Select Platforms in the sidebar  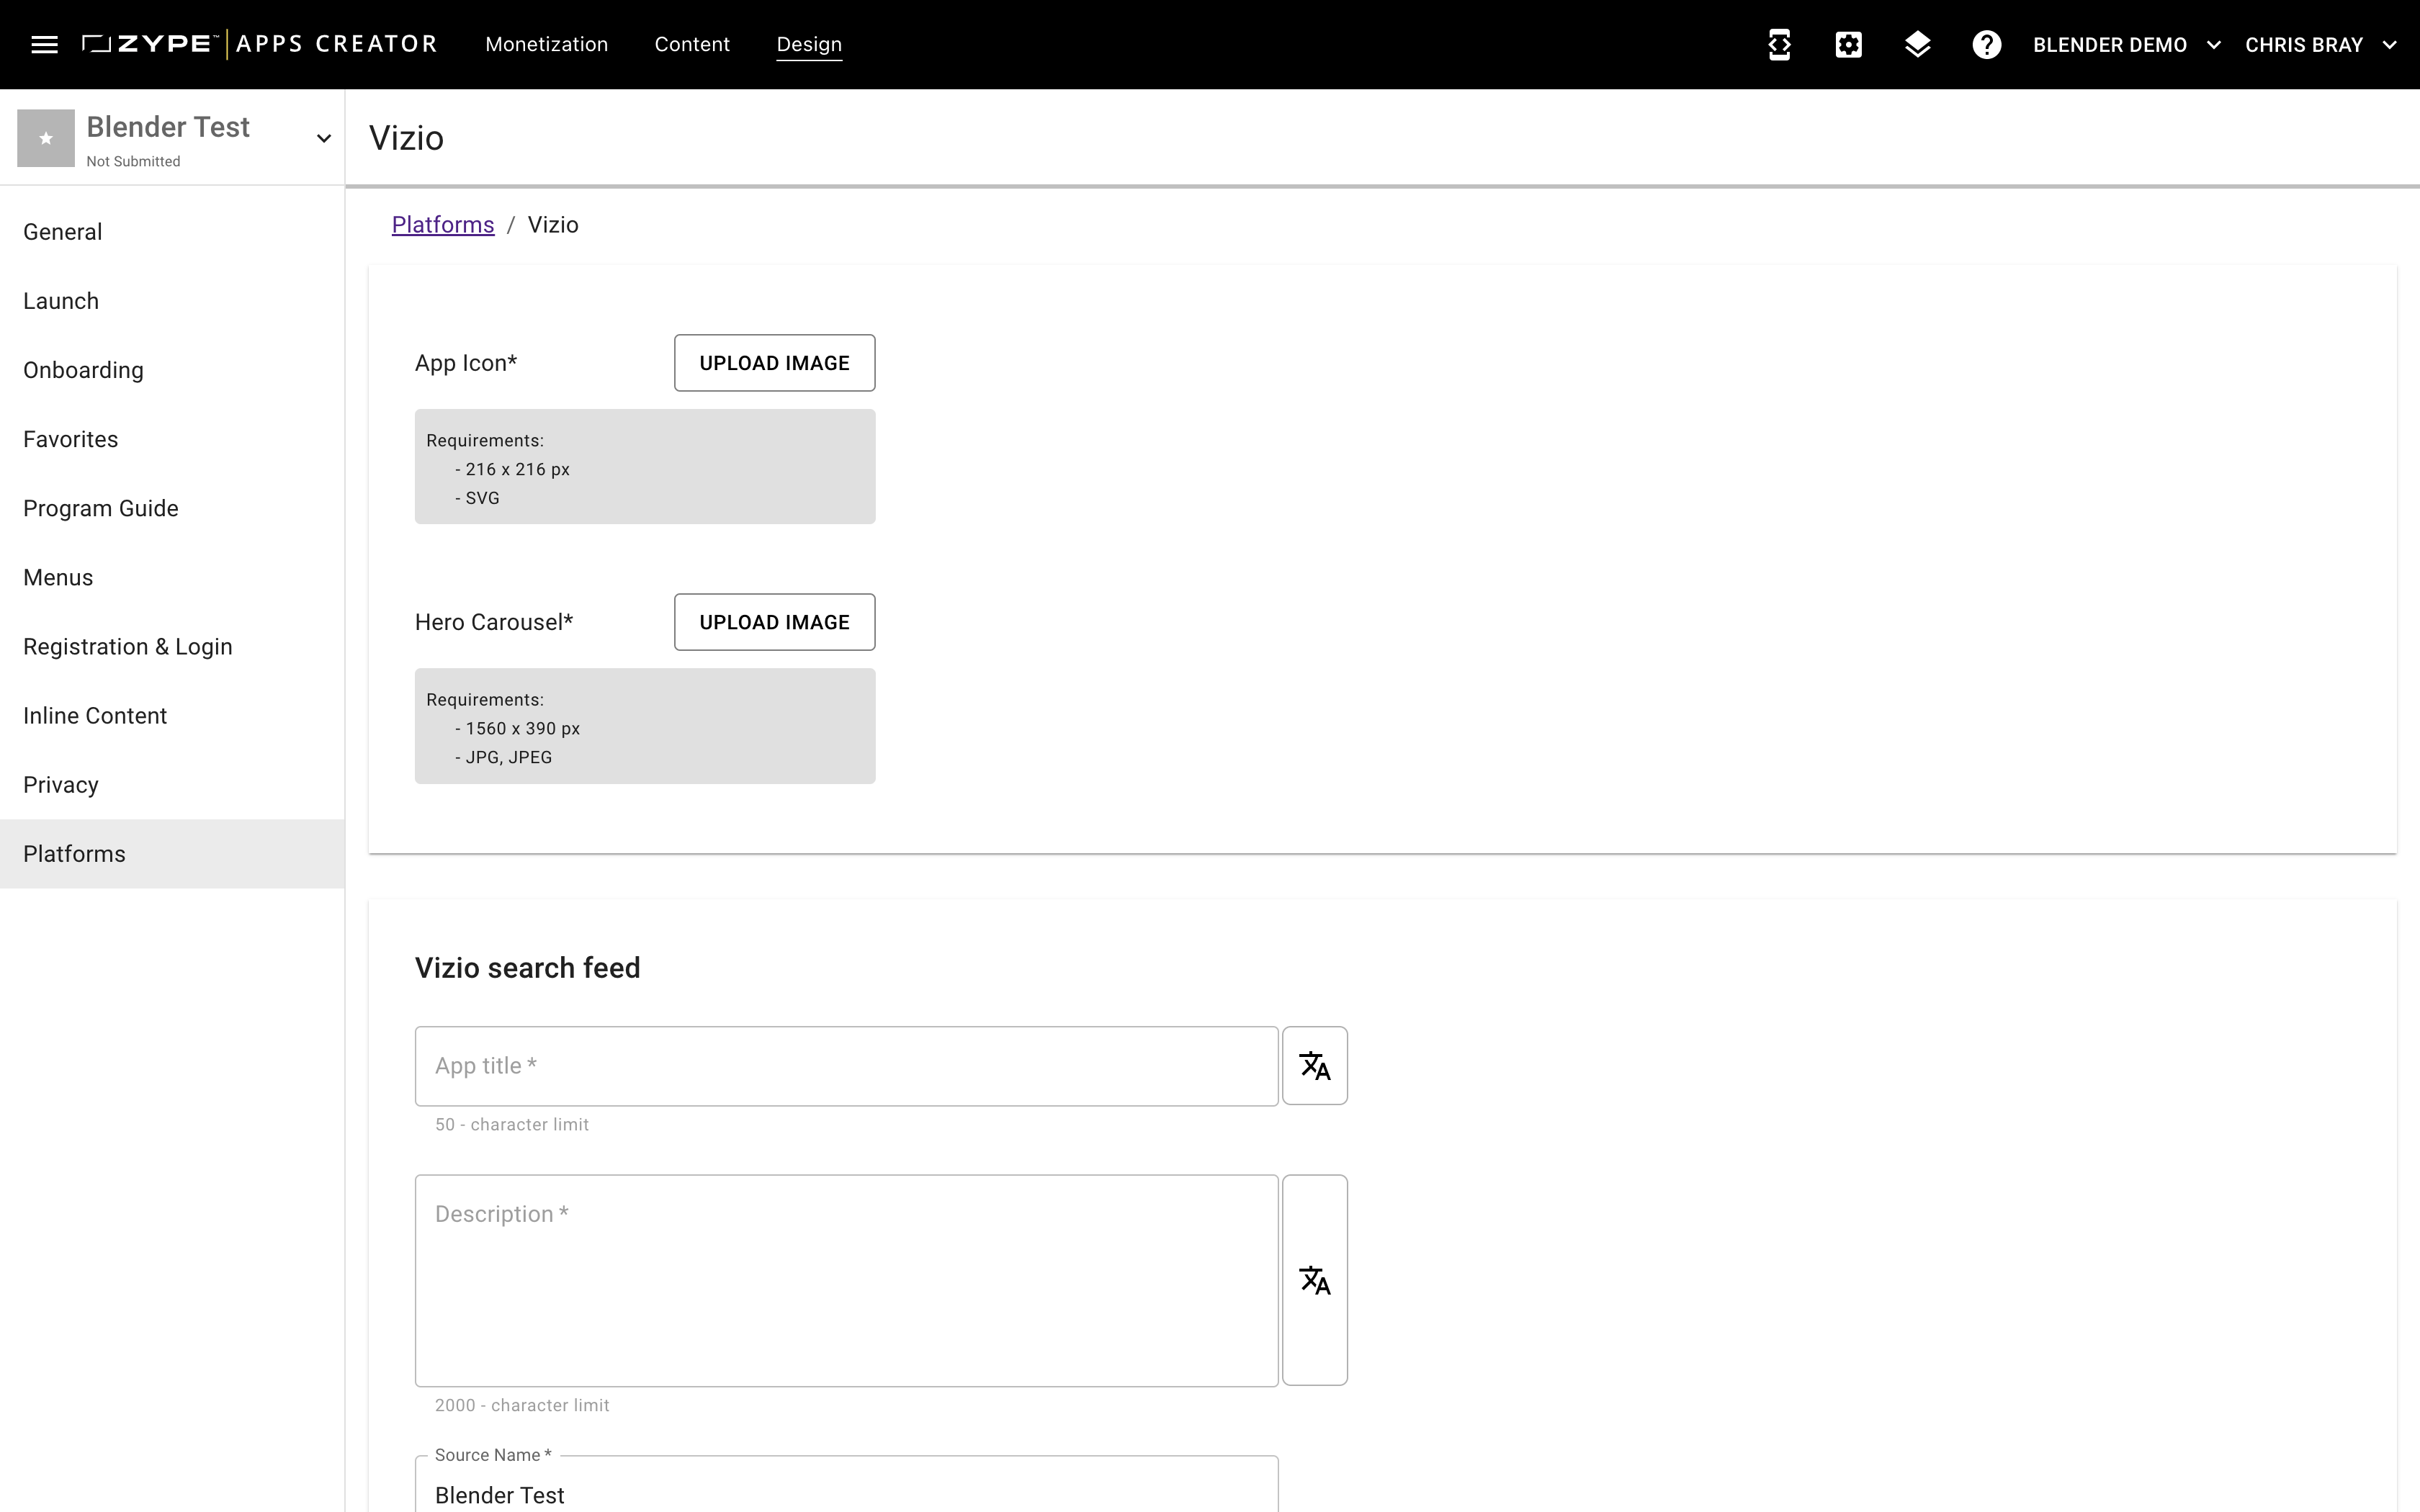172,853
